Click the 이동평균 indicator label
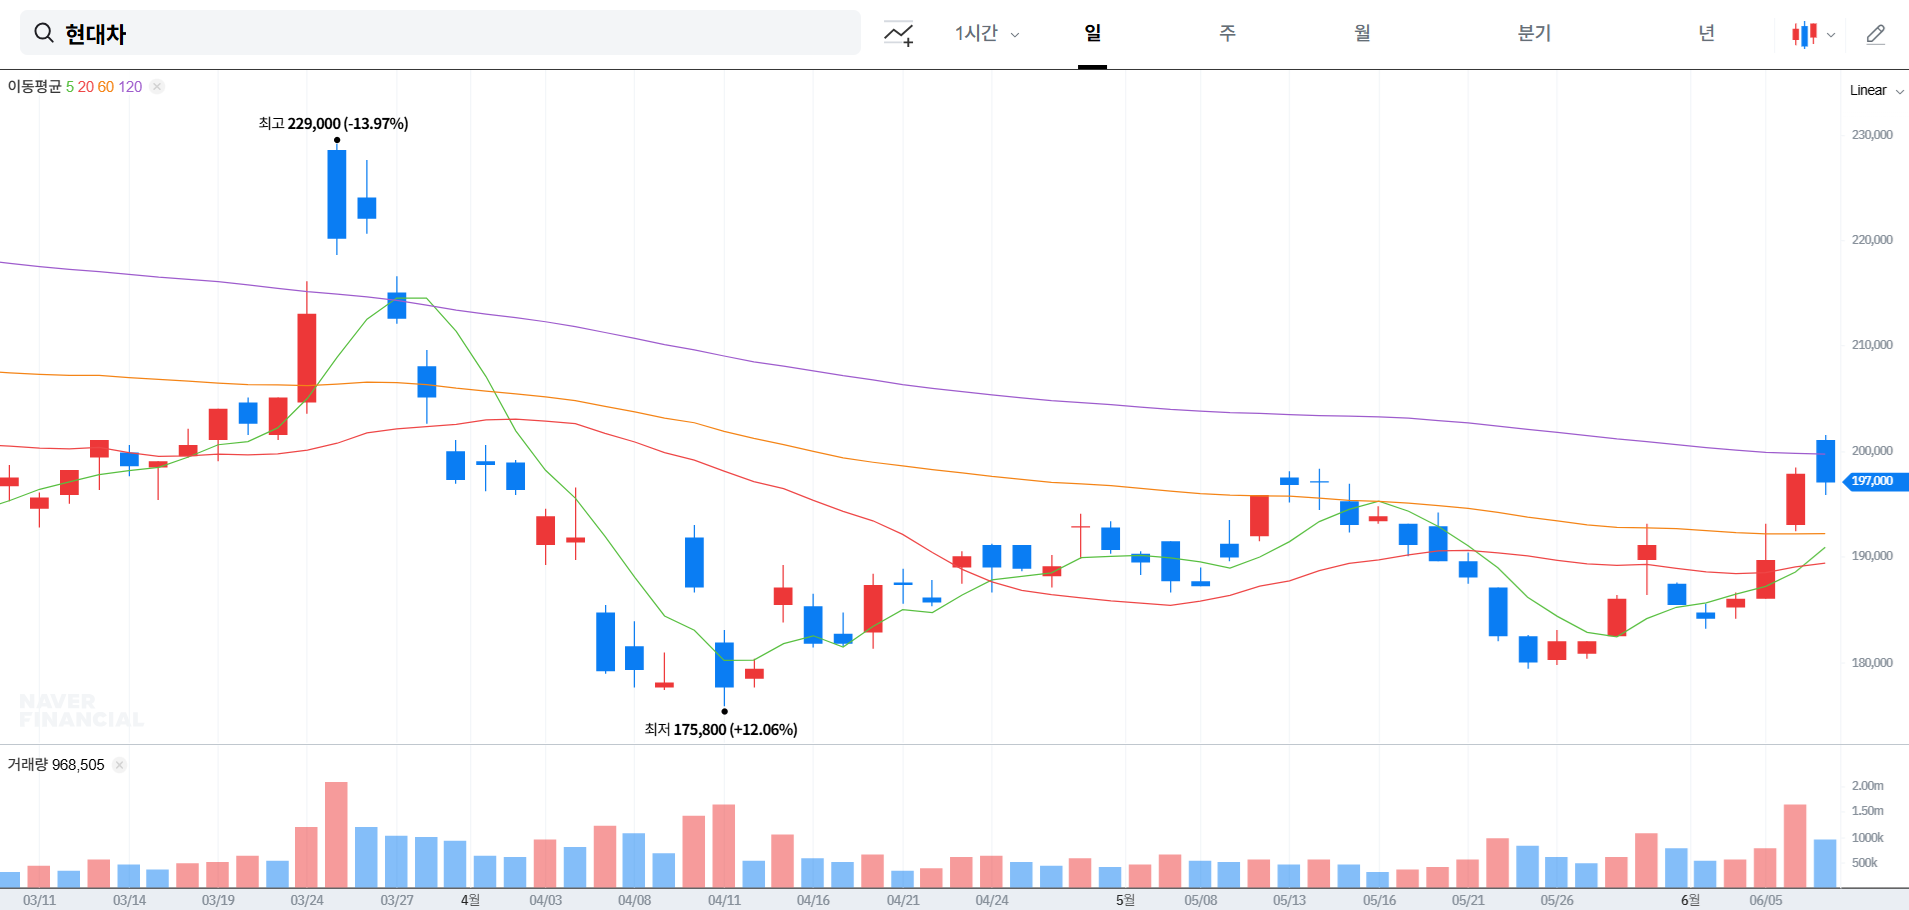This screenshot has height=910, width=1909. pos(34,87)
